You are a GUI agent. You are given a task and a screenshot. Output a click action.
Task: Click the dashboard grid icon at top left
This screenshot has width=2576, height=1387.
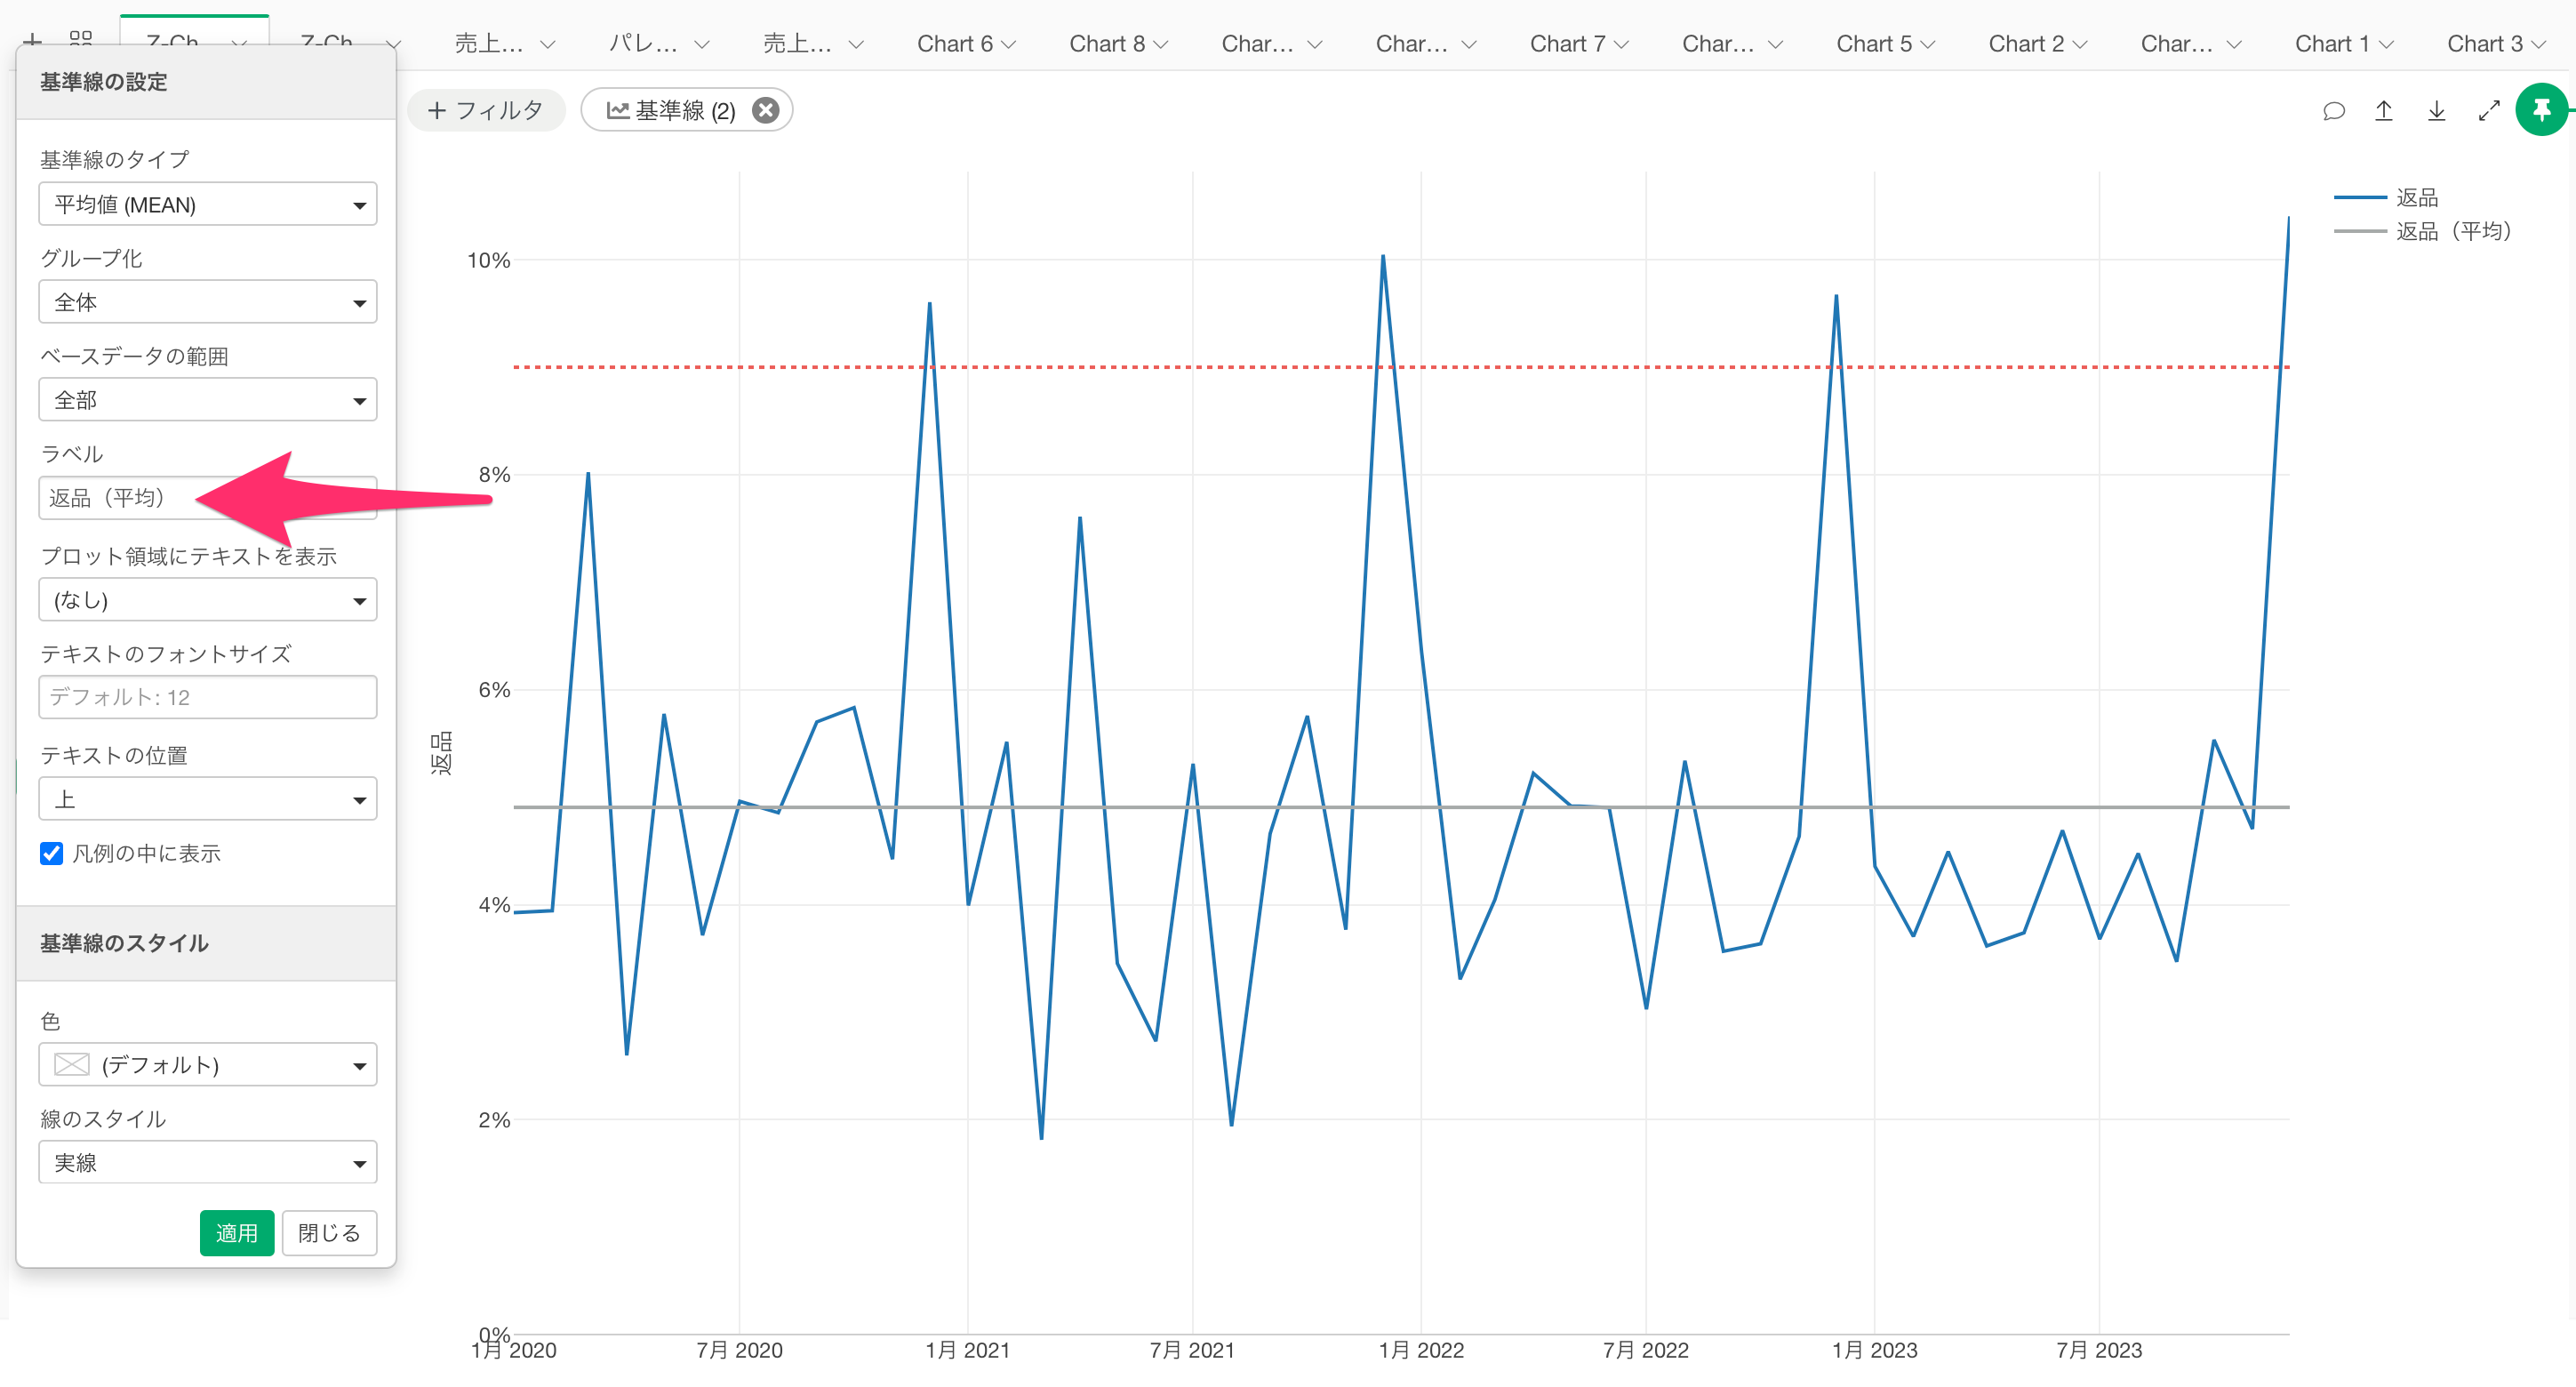(81, 38)
